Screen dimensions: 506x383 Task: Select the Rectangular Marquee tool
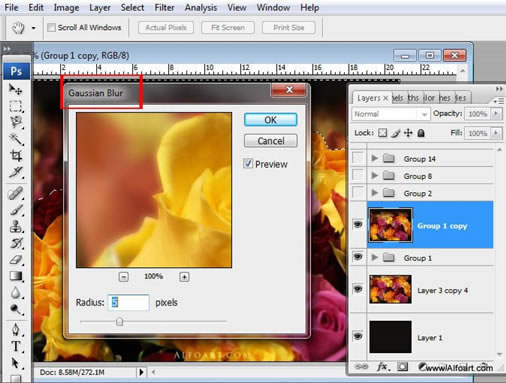[15, 106]
